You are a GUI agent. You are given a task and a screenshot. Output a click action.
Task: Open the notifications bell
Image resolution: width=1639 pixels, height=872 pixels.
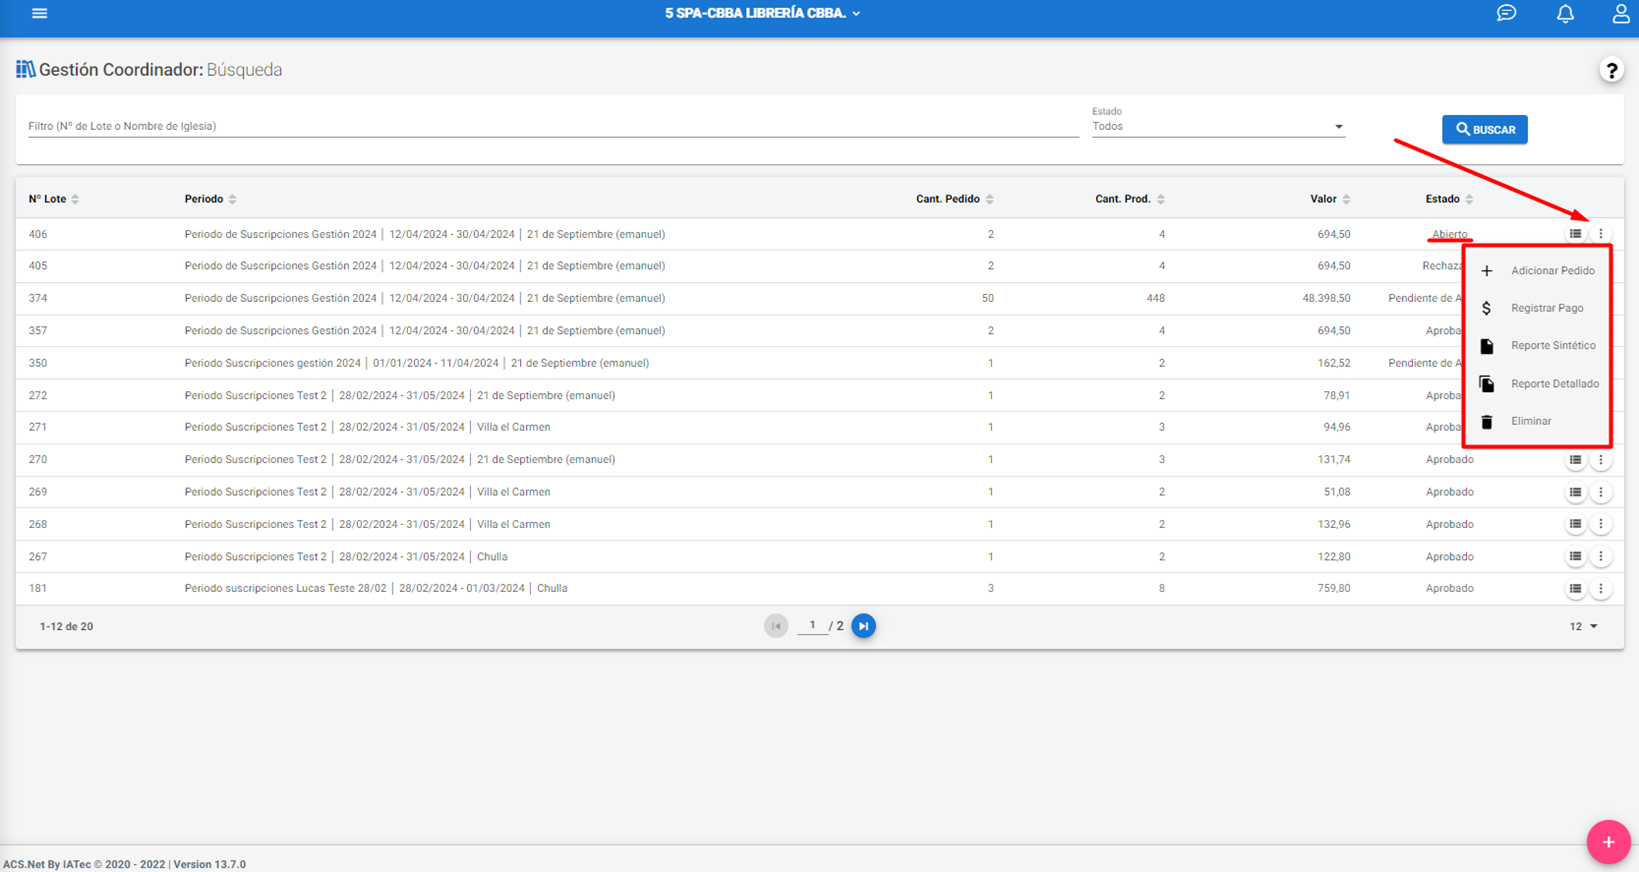pos(1565,13)
